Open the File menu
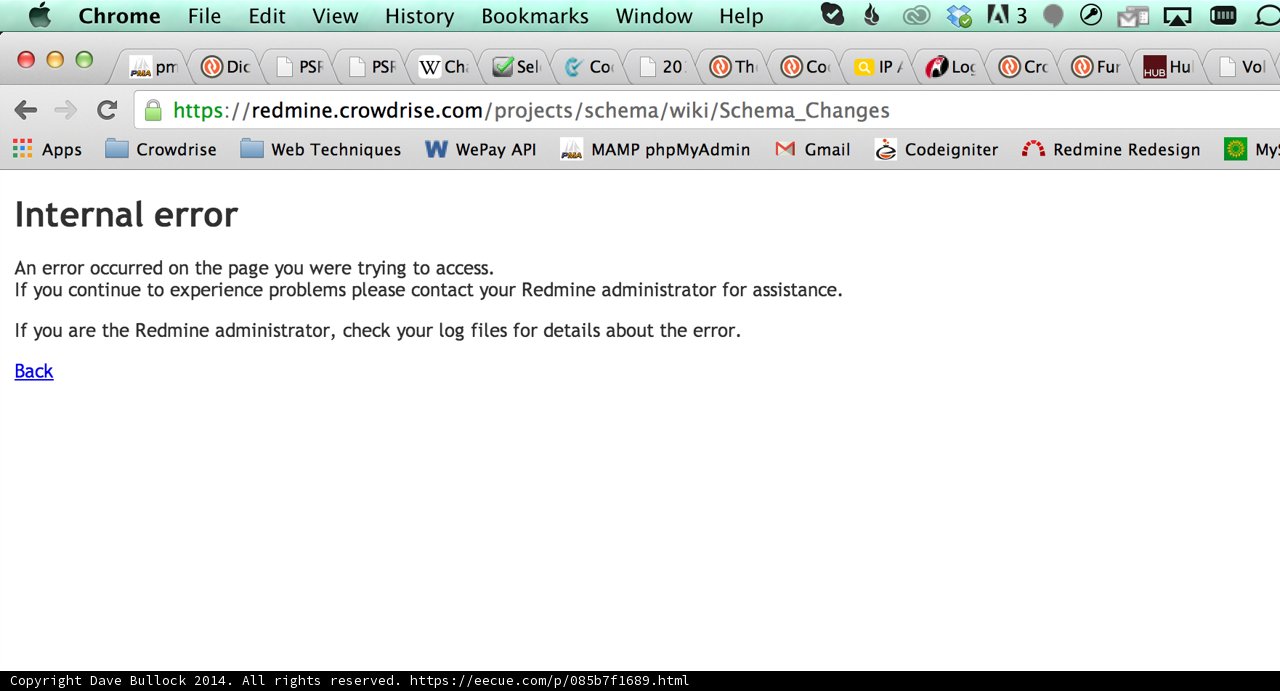Image resolution: width=1280 pixels, height=691 pixels. point(204,16)
